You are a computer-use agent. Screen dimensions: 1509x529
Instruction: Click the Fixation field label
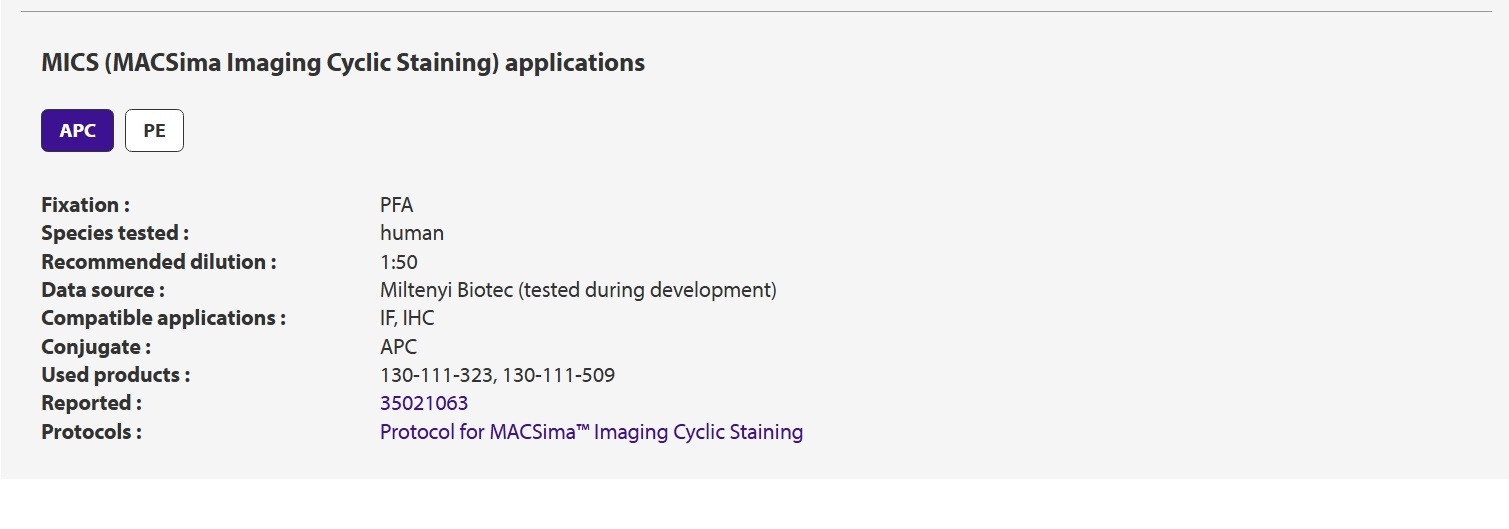coord(85,205)
